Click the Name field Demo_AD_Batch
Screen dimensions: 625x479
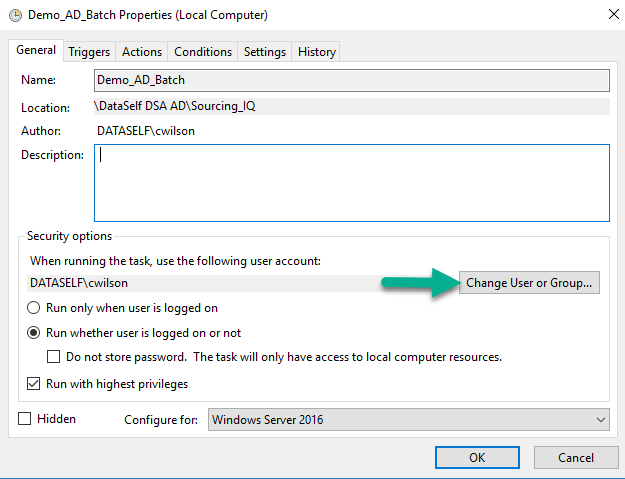[x=351, y=80]
